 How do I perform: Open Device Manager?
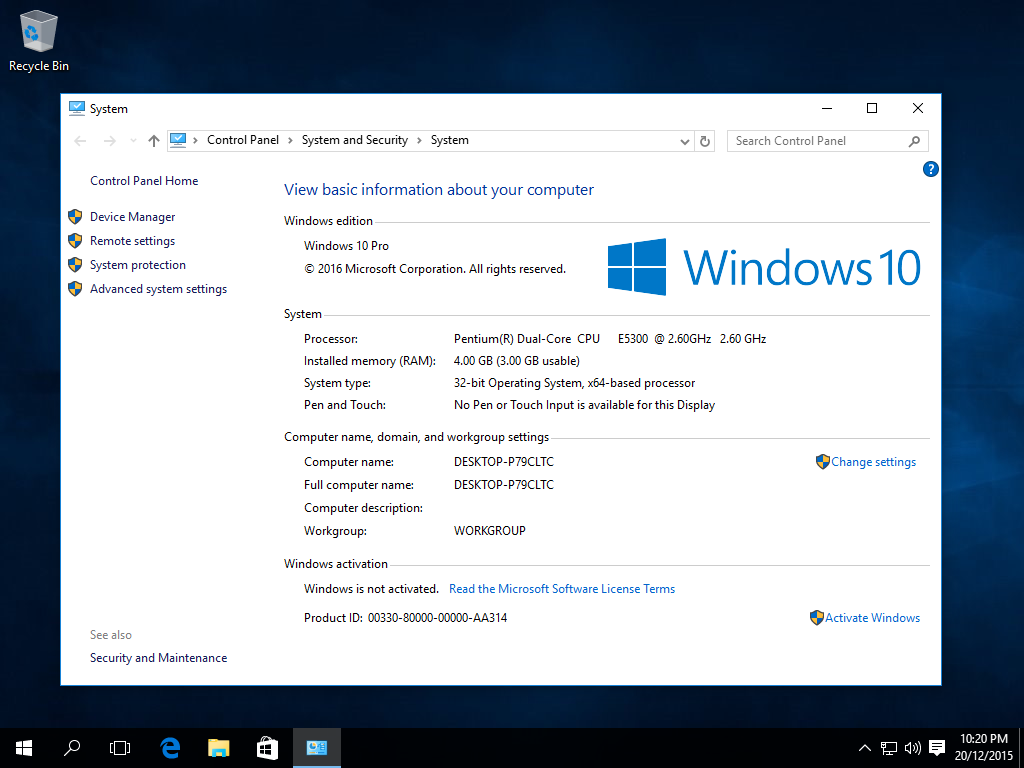133,217
